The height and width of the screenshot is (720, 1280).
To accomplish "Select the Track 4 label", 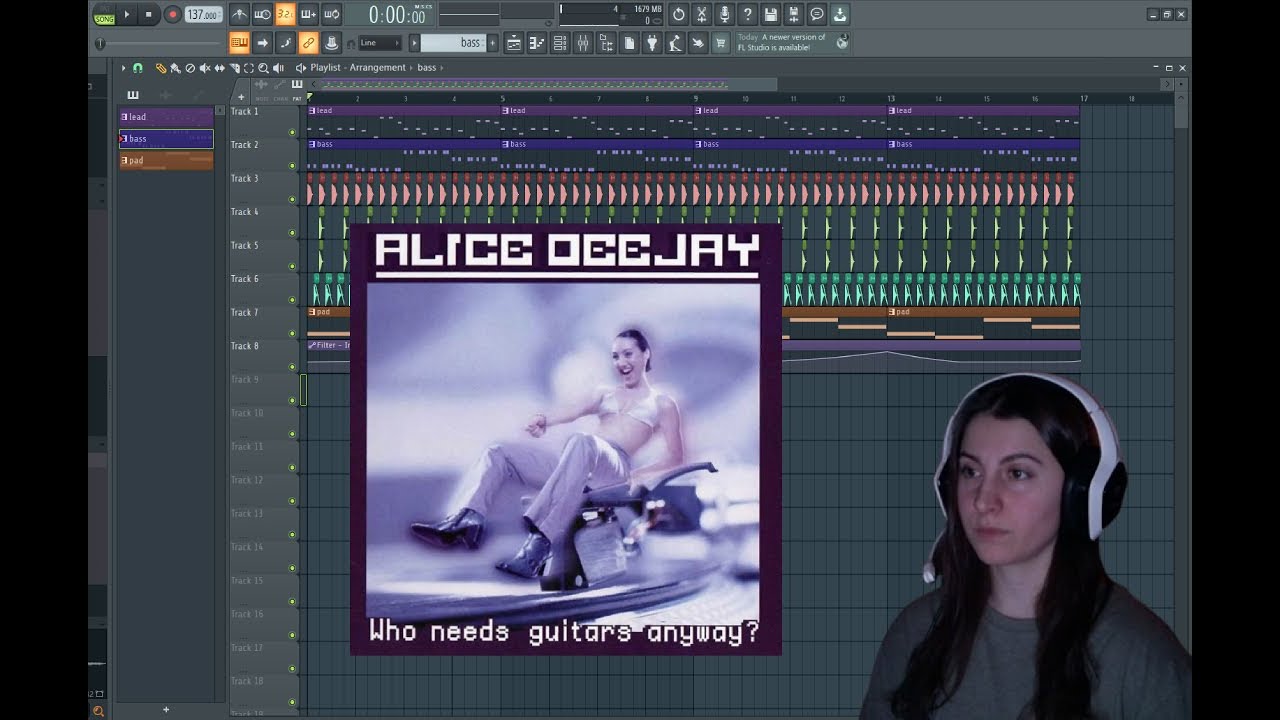I will point(245,212).
